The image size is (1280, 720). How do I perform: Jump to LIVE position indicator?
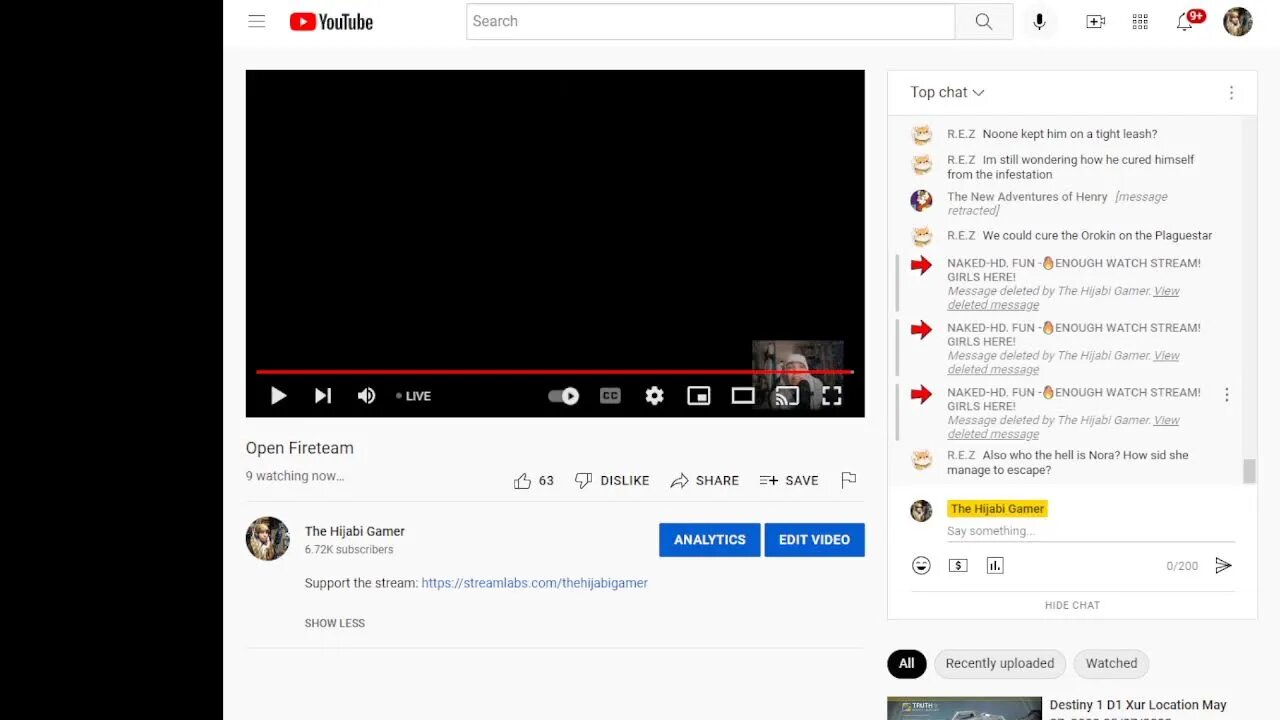coord(414,396)
